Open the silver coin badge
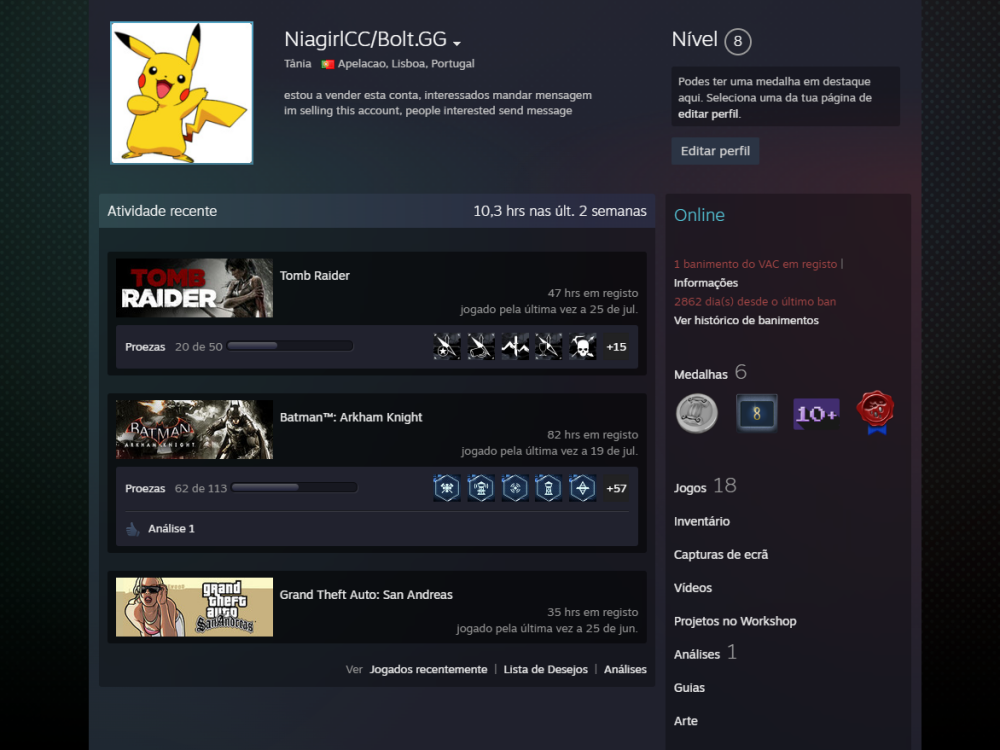 click(x=696, y=412)
